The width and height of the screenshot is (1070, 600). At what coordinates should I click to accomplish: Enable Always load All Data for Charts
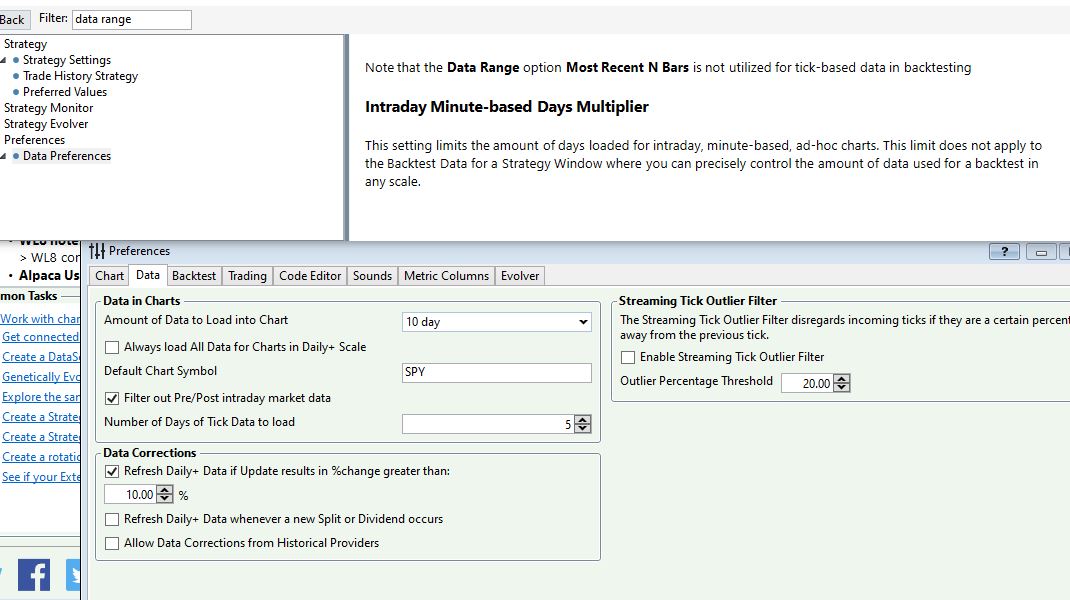pyautogui.click(x=112, y=347)
